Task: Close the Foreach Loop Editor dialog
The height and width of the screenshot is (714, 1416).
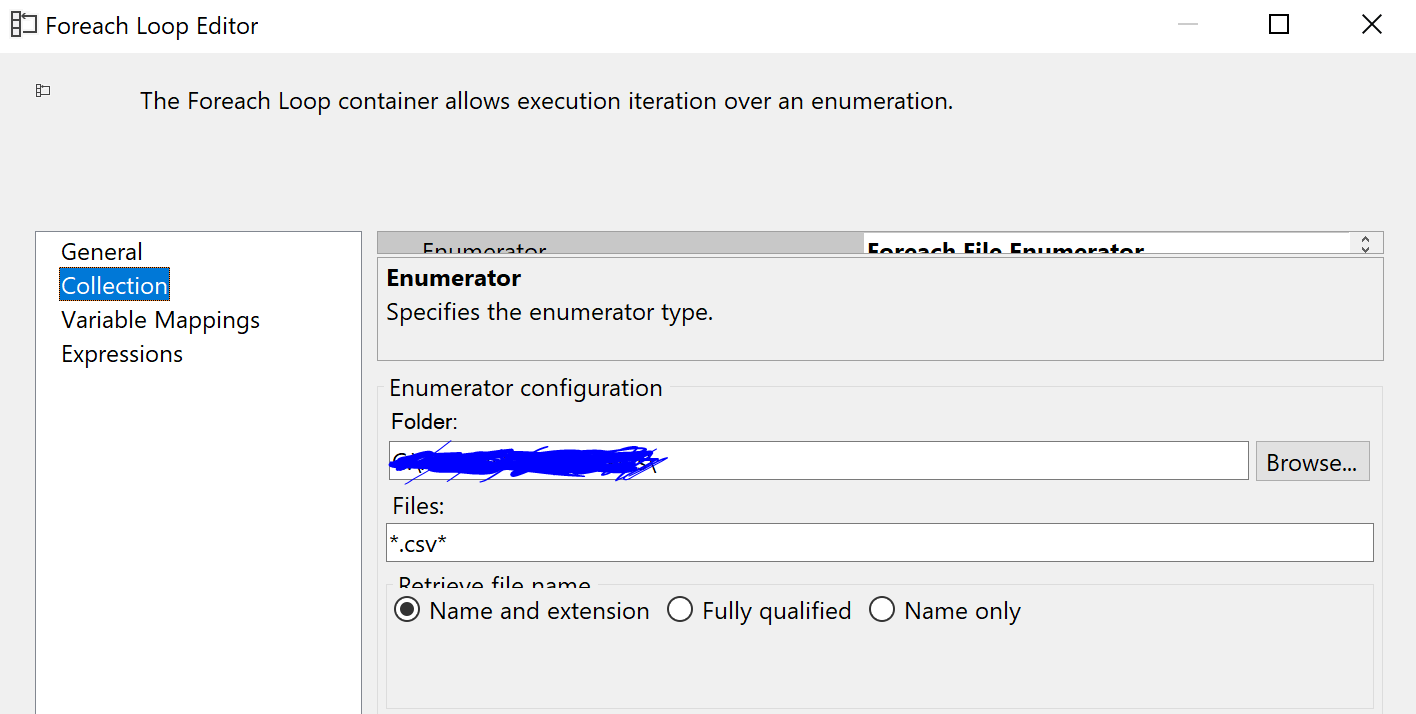Action: pos(1371,25)
